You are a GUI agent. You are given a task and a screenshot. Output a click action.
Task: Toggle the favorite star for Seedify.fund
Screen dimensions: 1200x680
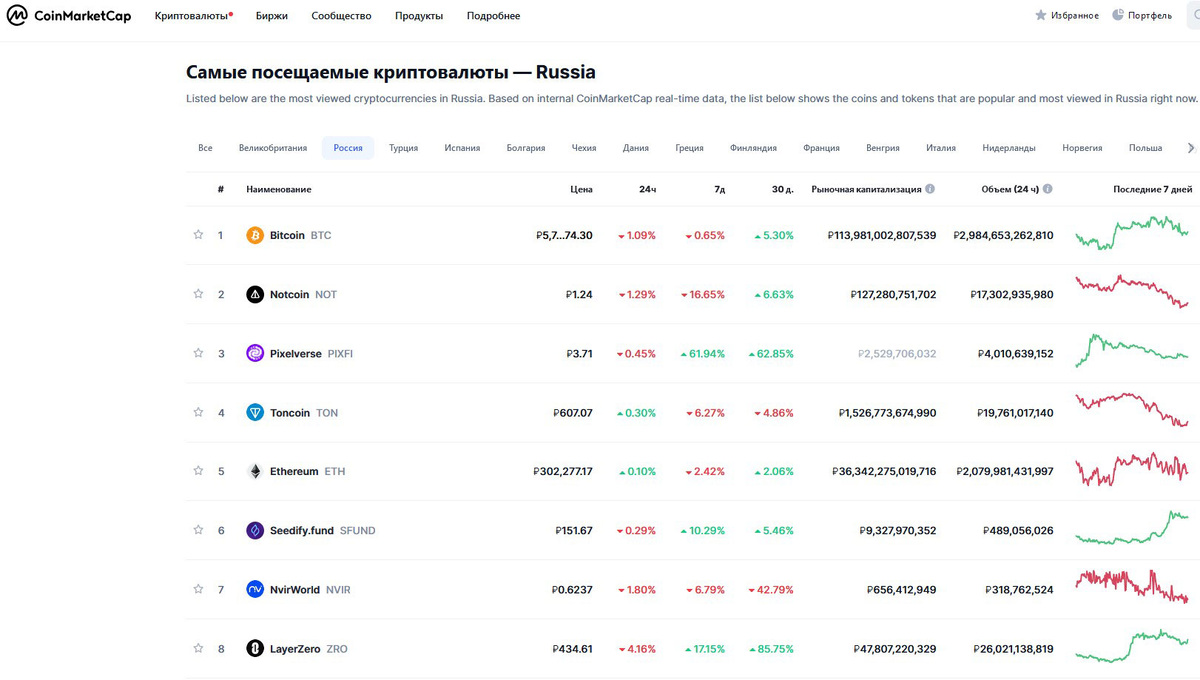(198, 530)
